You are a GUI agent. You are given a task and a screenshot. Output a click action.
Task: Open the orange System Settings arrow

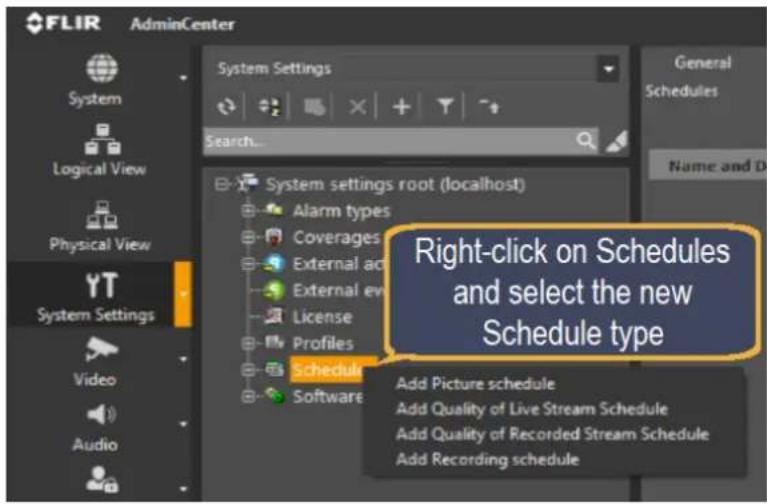[183, 295]
